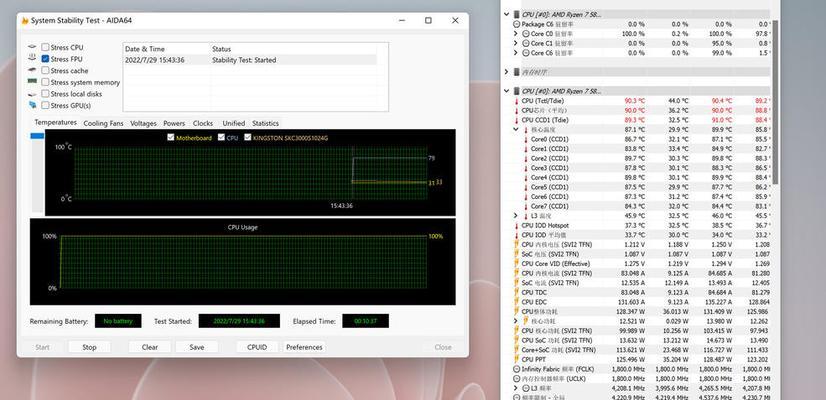Viewport: 826px width, 400px height.
Task: Open CPUID from the bottom buttons
Action: 257,347
